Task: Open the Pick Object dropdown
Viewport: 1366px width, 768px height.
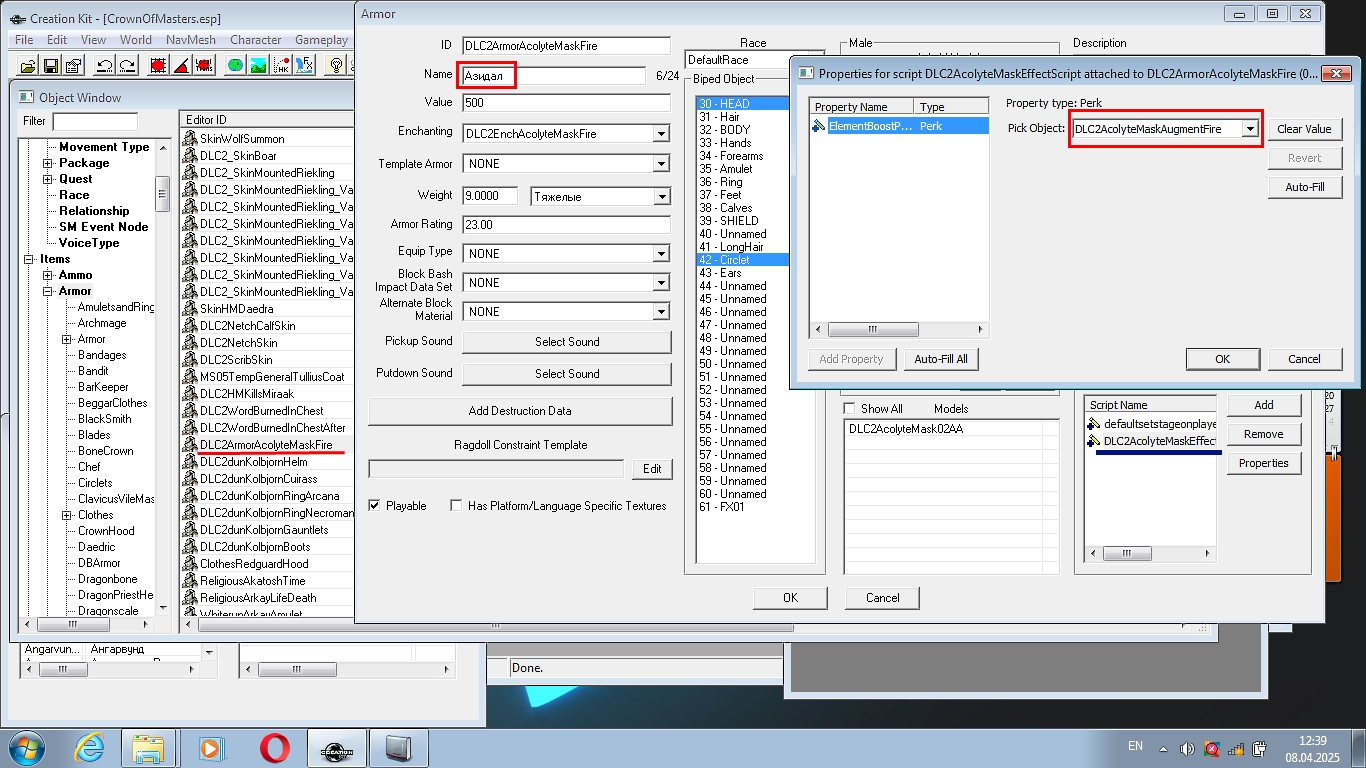Action: click(1250, 129)
